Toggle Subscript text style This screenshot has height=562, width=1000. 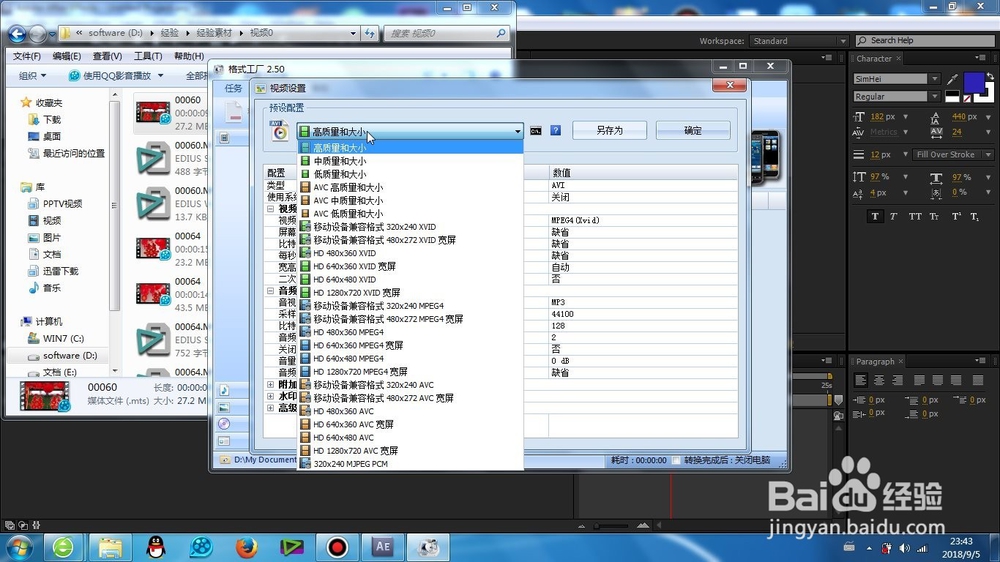974,216
